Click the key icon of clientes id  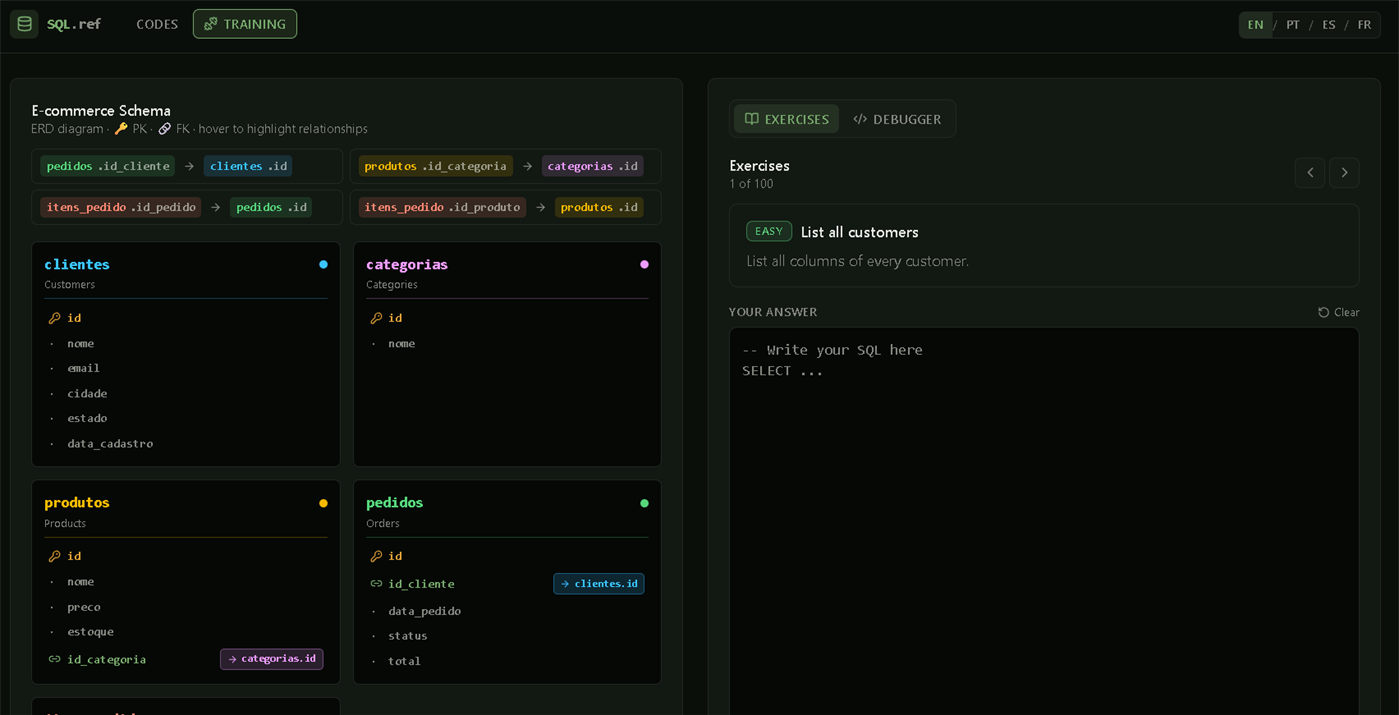tap(54, 318)
